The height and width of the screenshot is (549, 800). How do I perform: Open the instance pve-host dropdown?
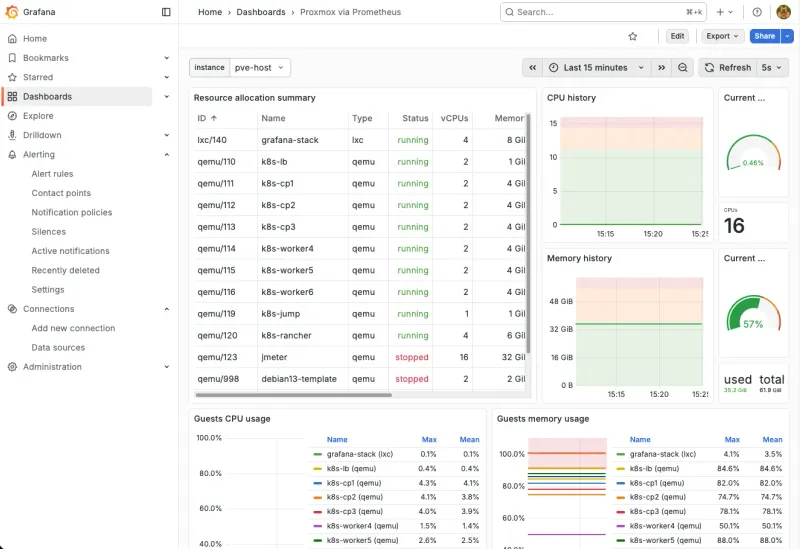260,67
